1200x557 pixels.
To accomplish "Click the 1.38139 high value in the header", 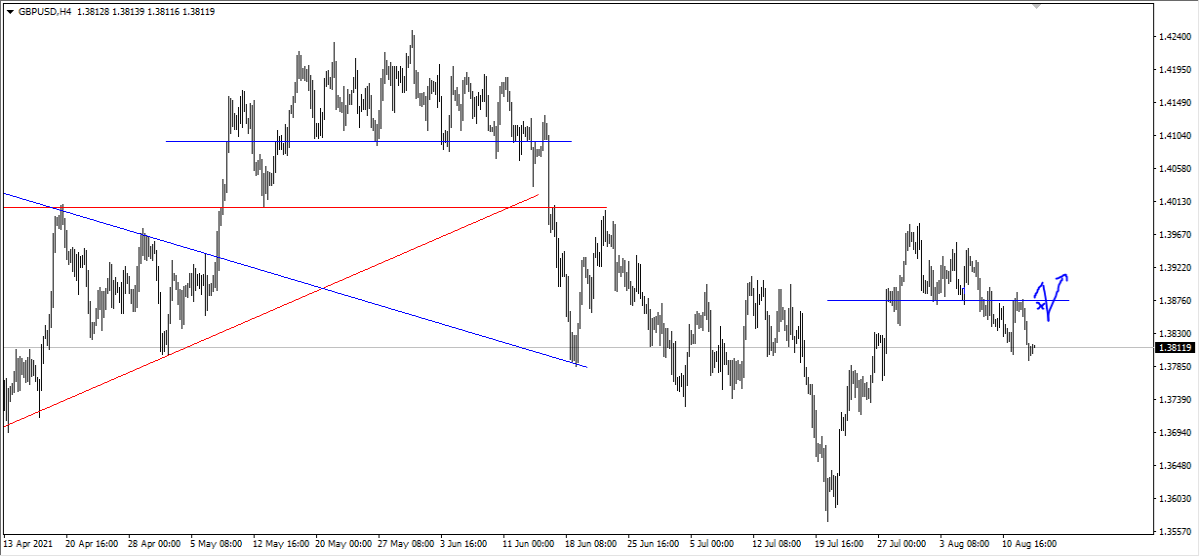I will pyautogui.click(x=126, y=12).
